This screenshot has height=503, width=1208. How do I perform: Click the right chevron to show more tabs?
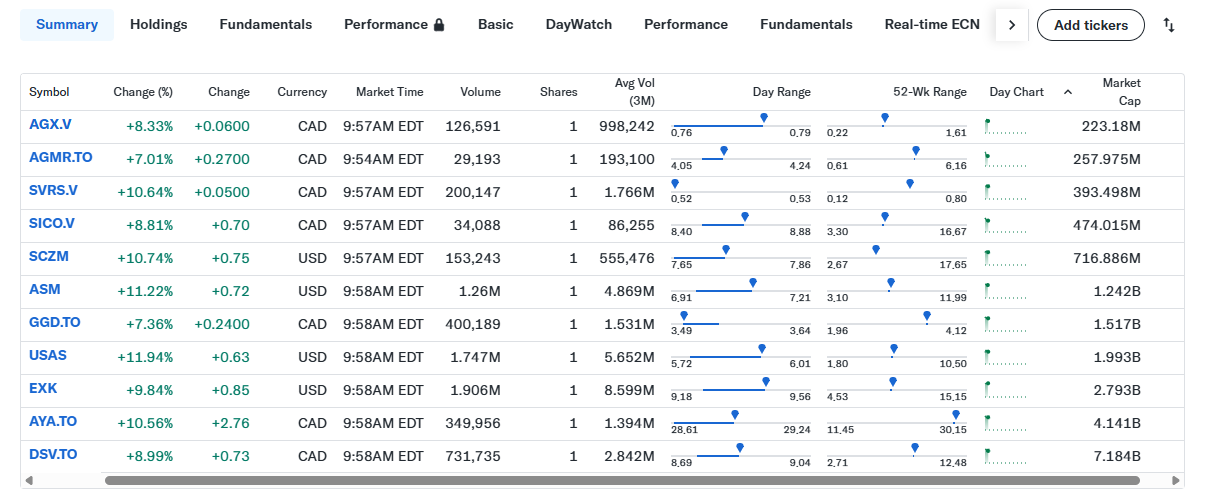pos(1012,25)
